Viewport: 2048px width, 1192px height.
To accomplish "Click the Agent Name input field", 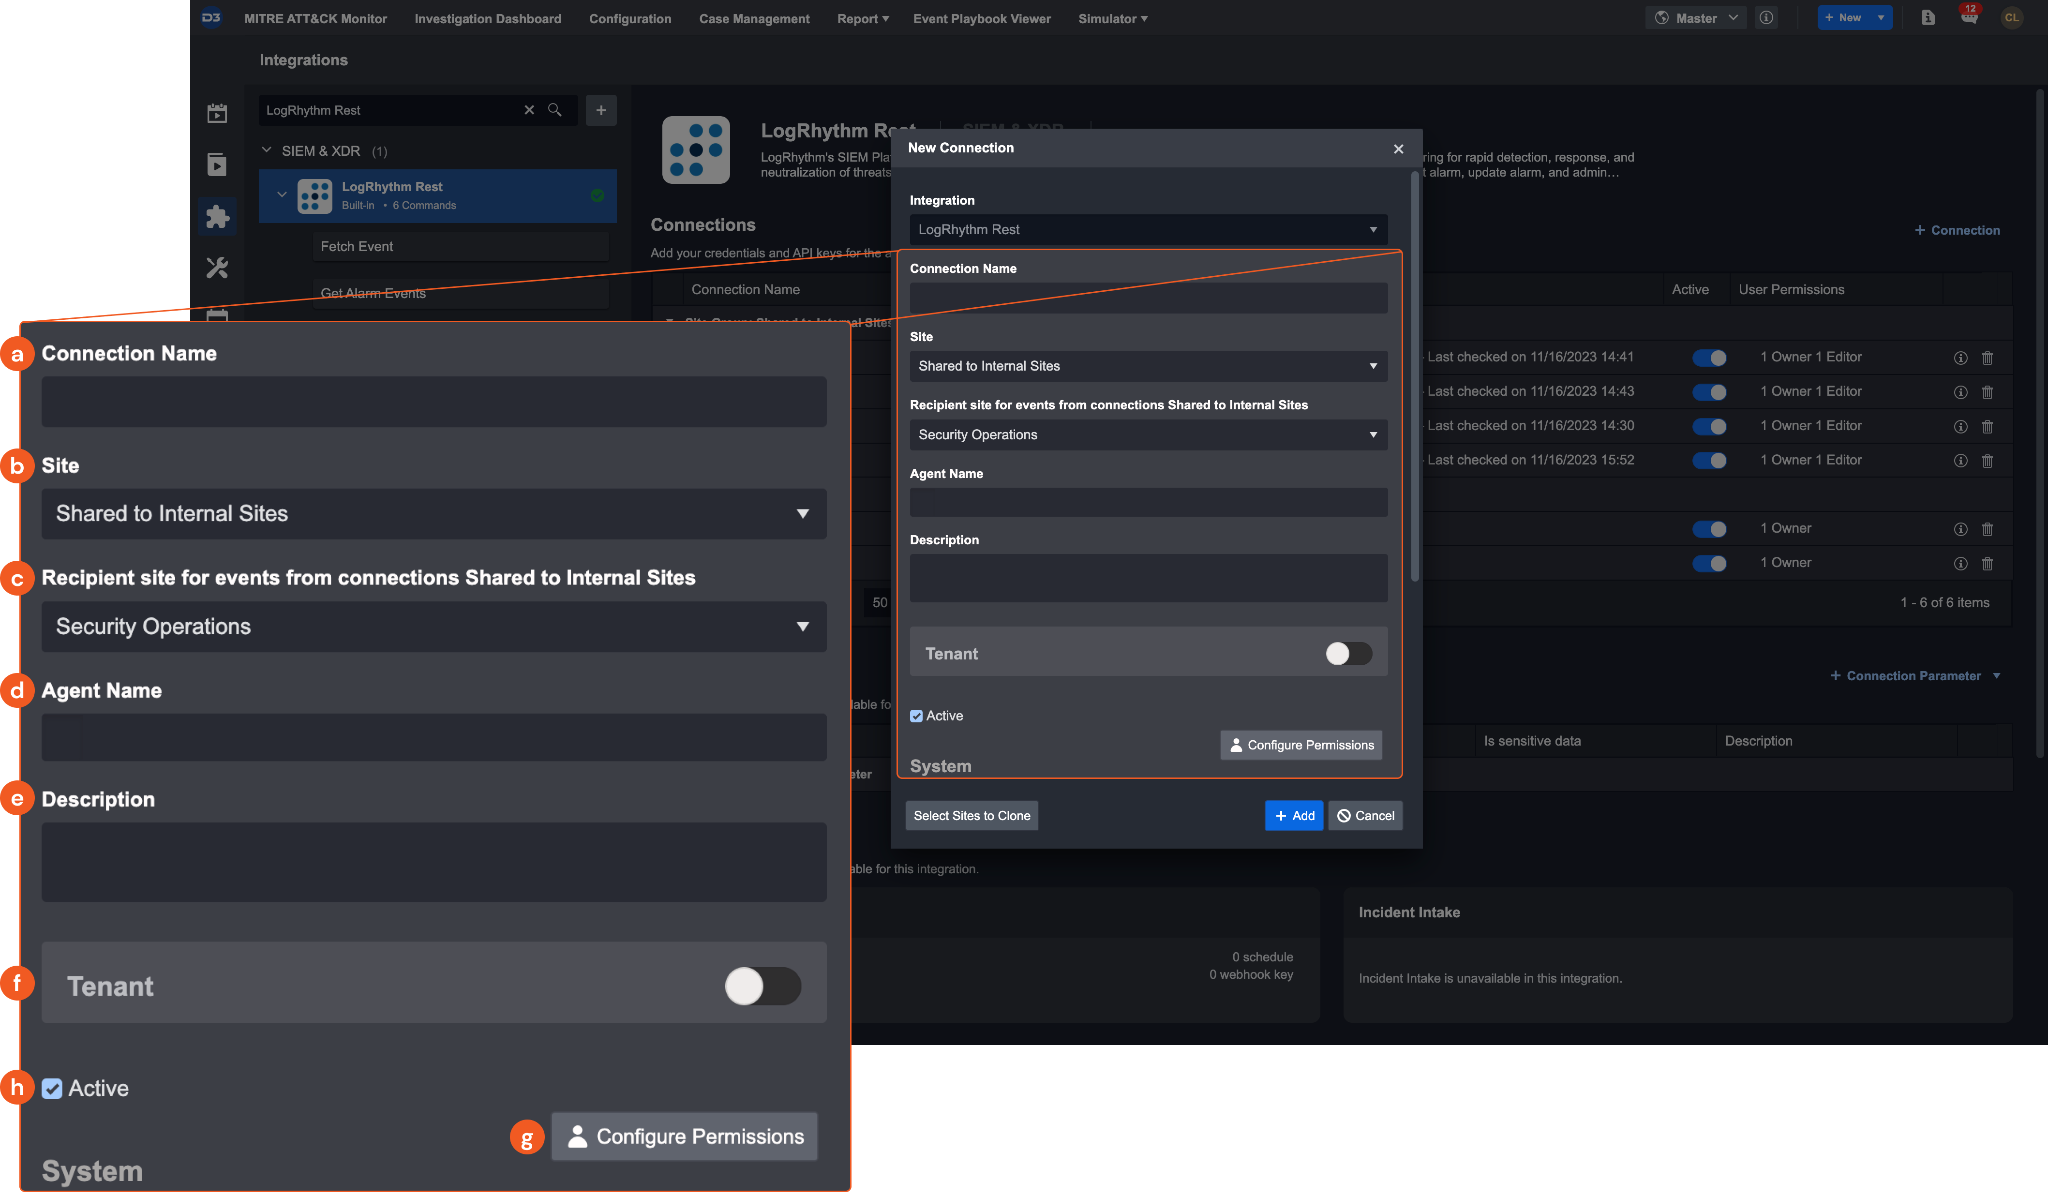I will pos(1147,502).
